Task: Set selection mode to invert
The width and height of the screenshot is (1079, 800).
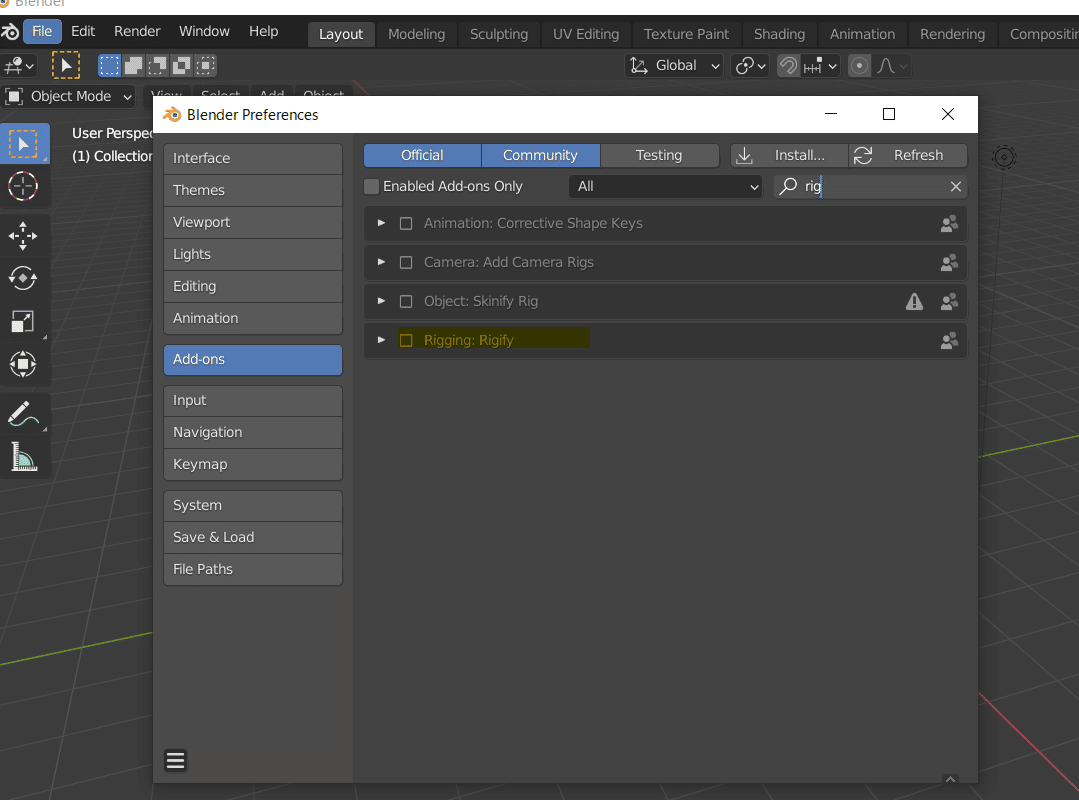Action: click(x=181, y=65)
